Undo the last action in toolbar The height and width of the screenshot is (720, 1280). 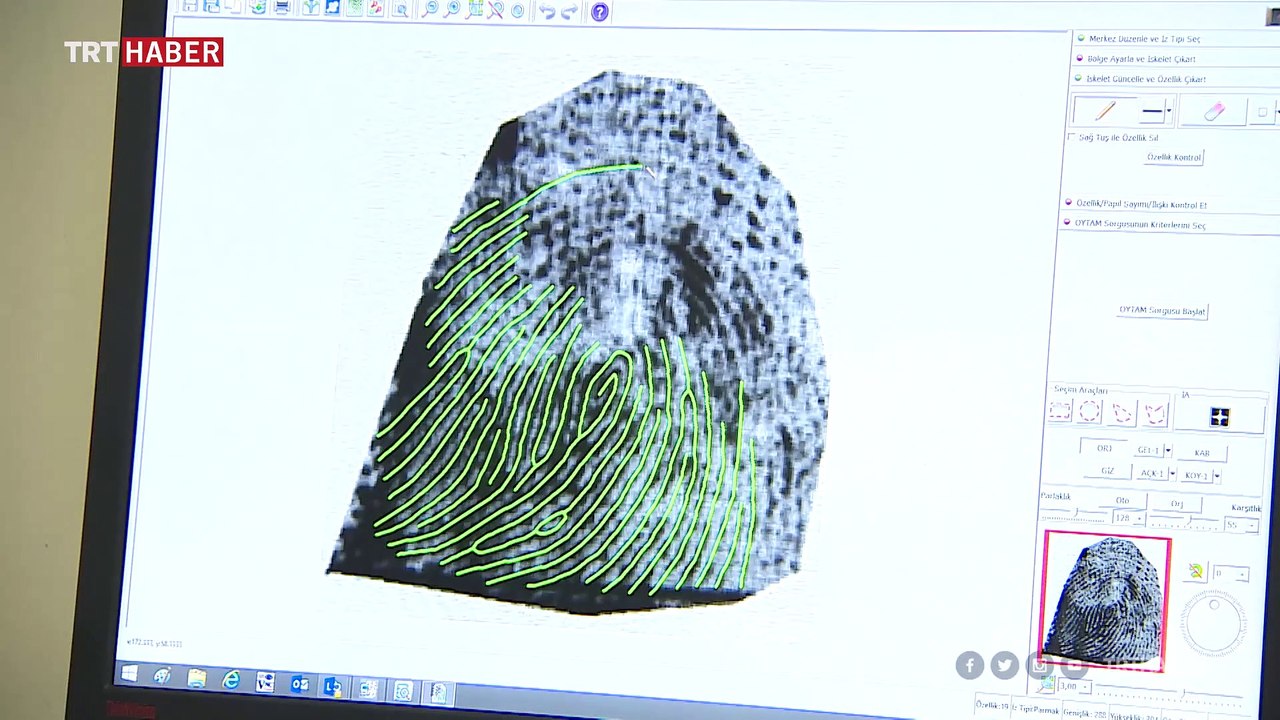(x=547, y=11)
